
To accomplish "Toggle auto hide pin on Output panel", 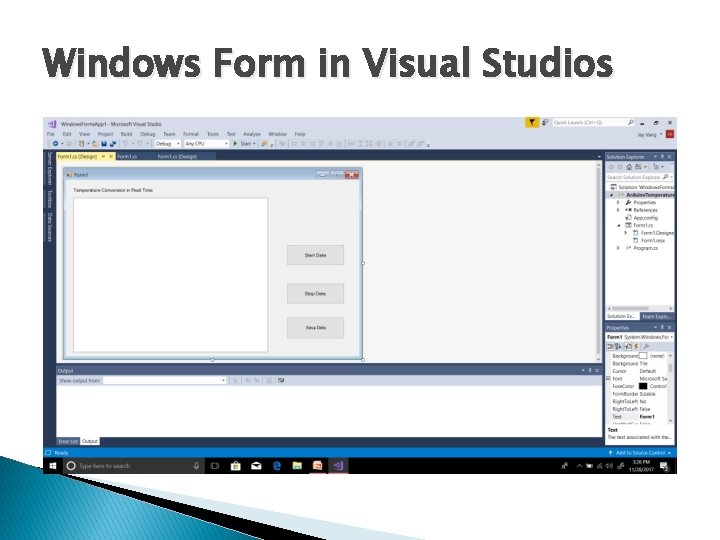I will pos(590,371).
